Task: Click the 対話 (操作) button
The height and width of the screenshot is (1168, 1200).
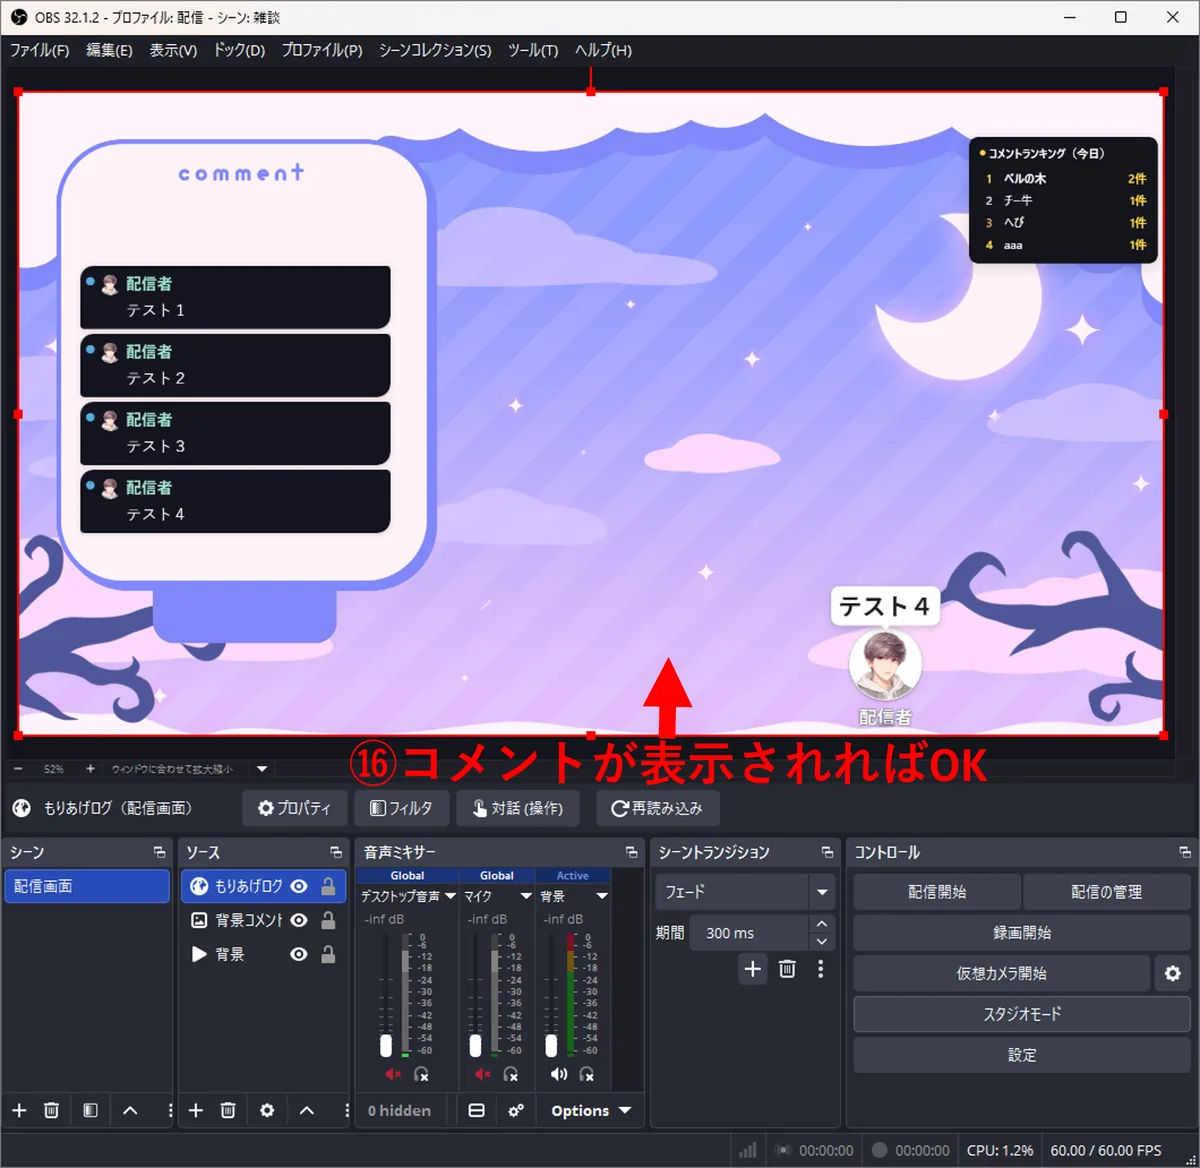Action: click(x=518, y=808)
